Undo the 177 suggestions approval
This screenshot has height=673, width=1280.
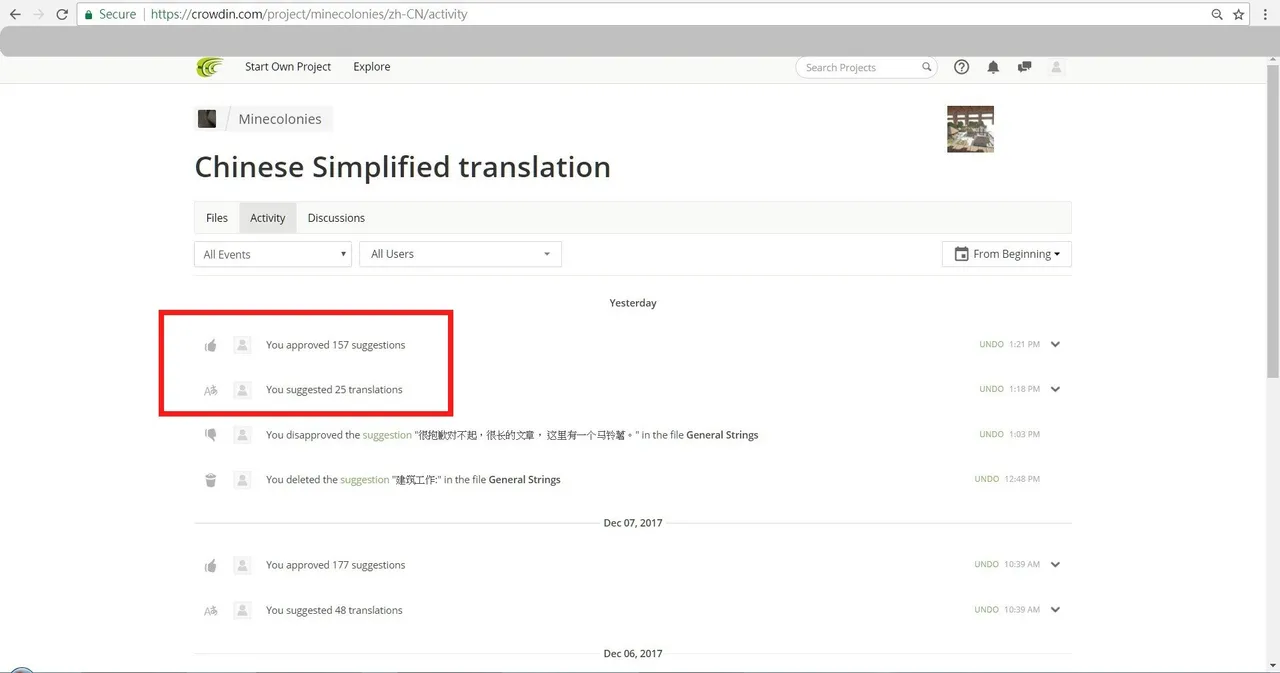click(987, 565)
